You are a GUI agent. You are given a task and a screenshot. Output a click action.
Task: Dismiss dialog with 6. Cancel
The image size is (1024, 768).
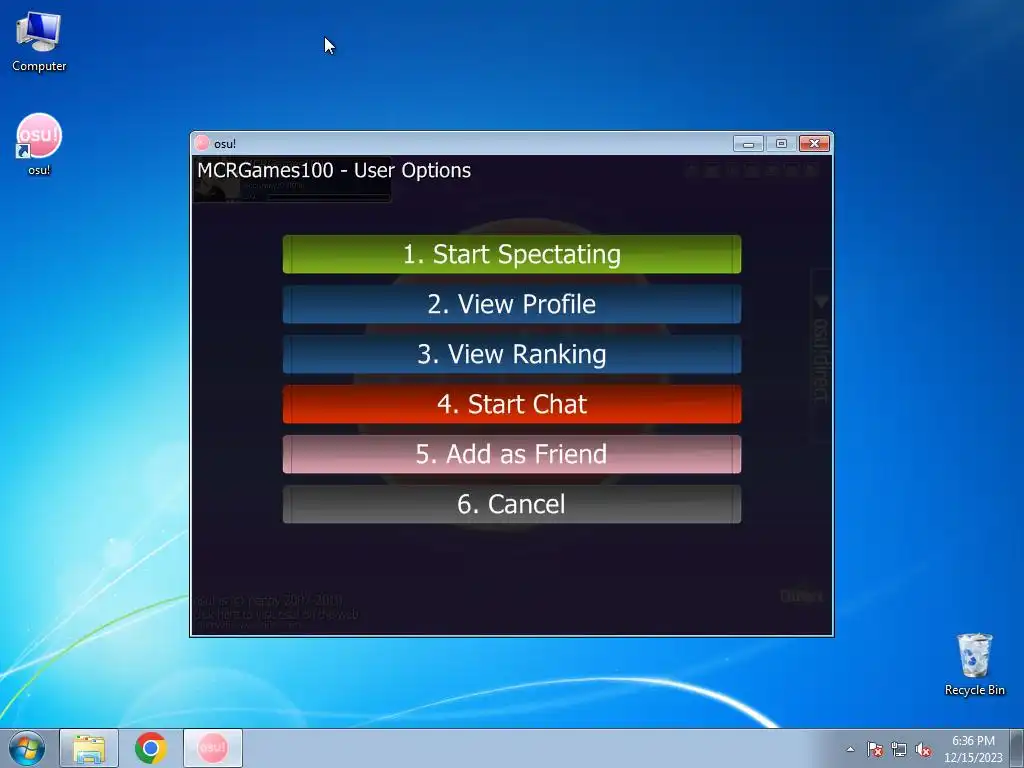tap(511, 504)
